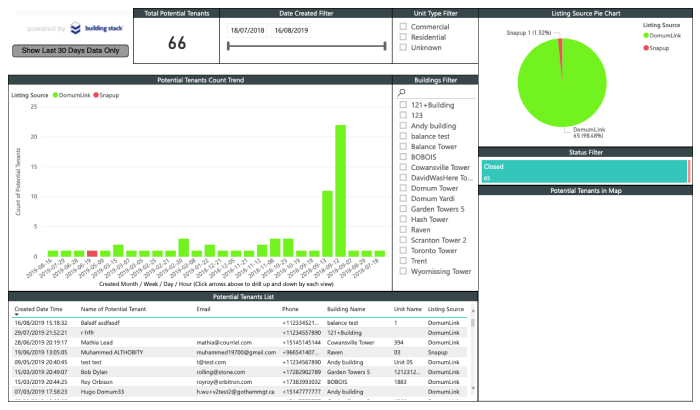Tick the 123 building checkbox
The width and height of the screenshot is (700, 410).
(403, 115)
